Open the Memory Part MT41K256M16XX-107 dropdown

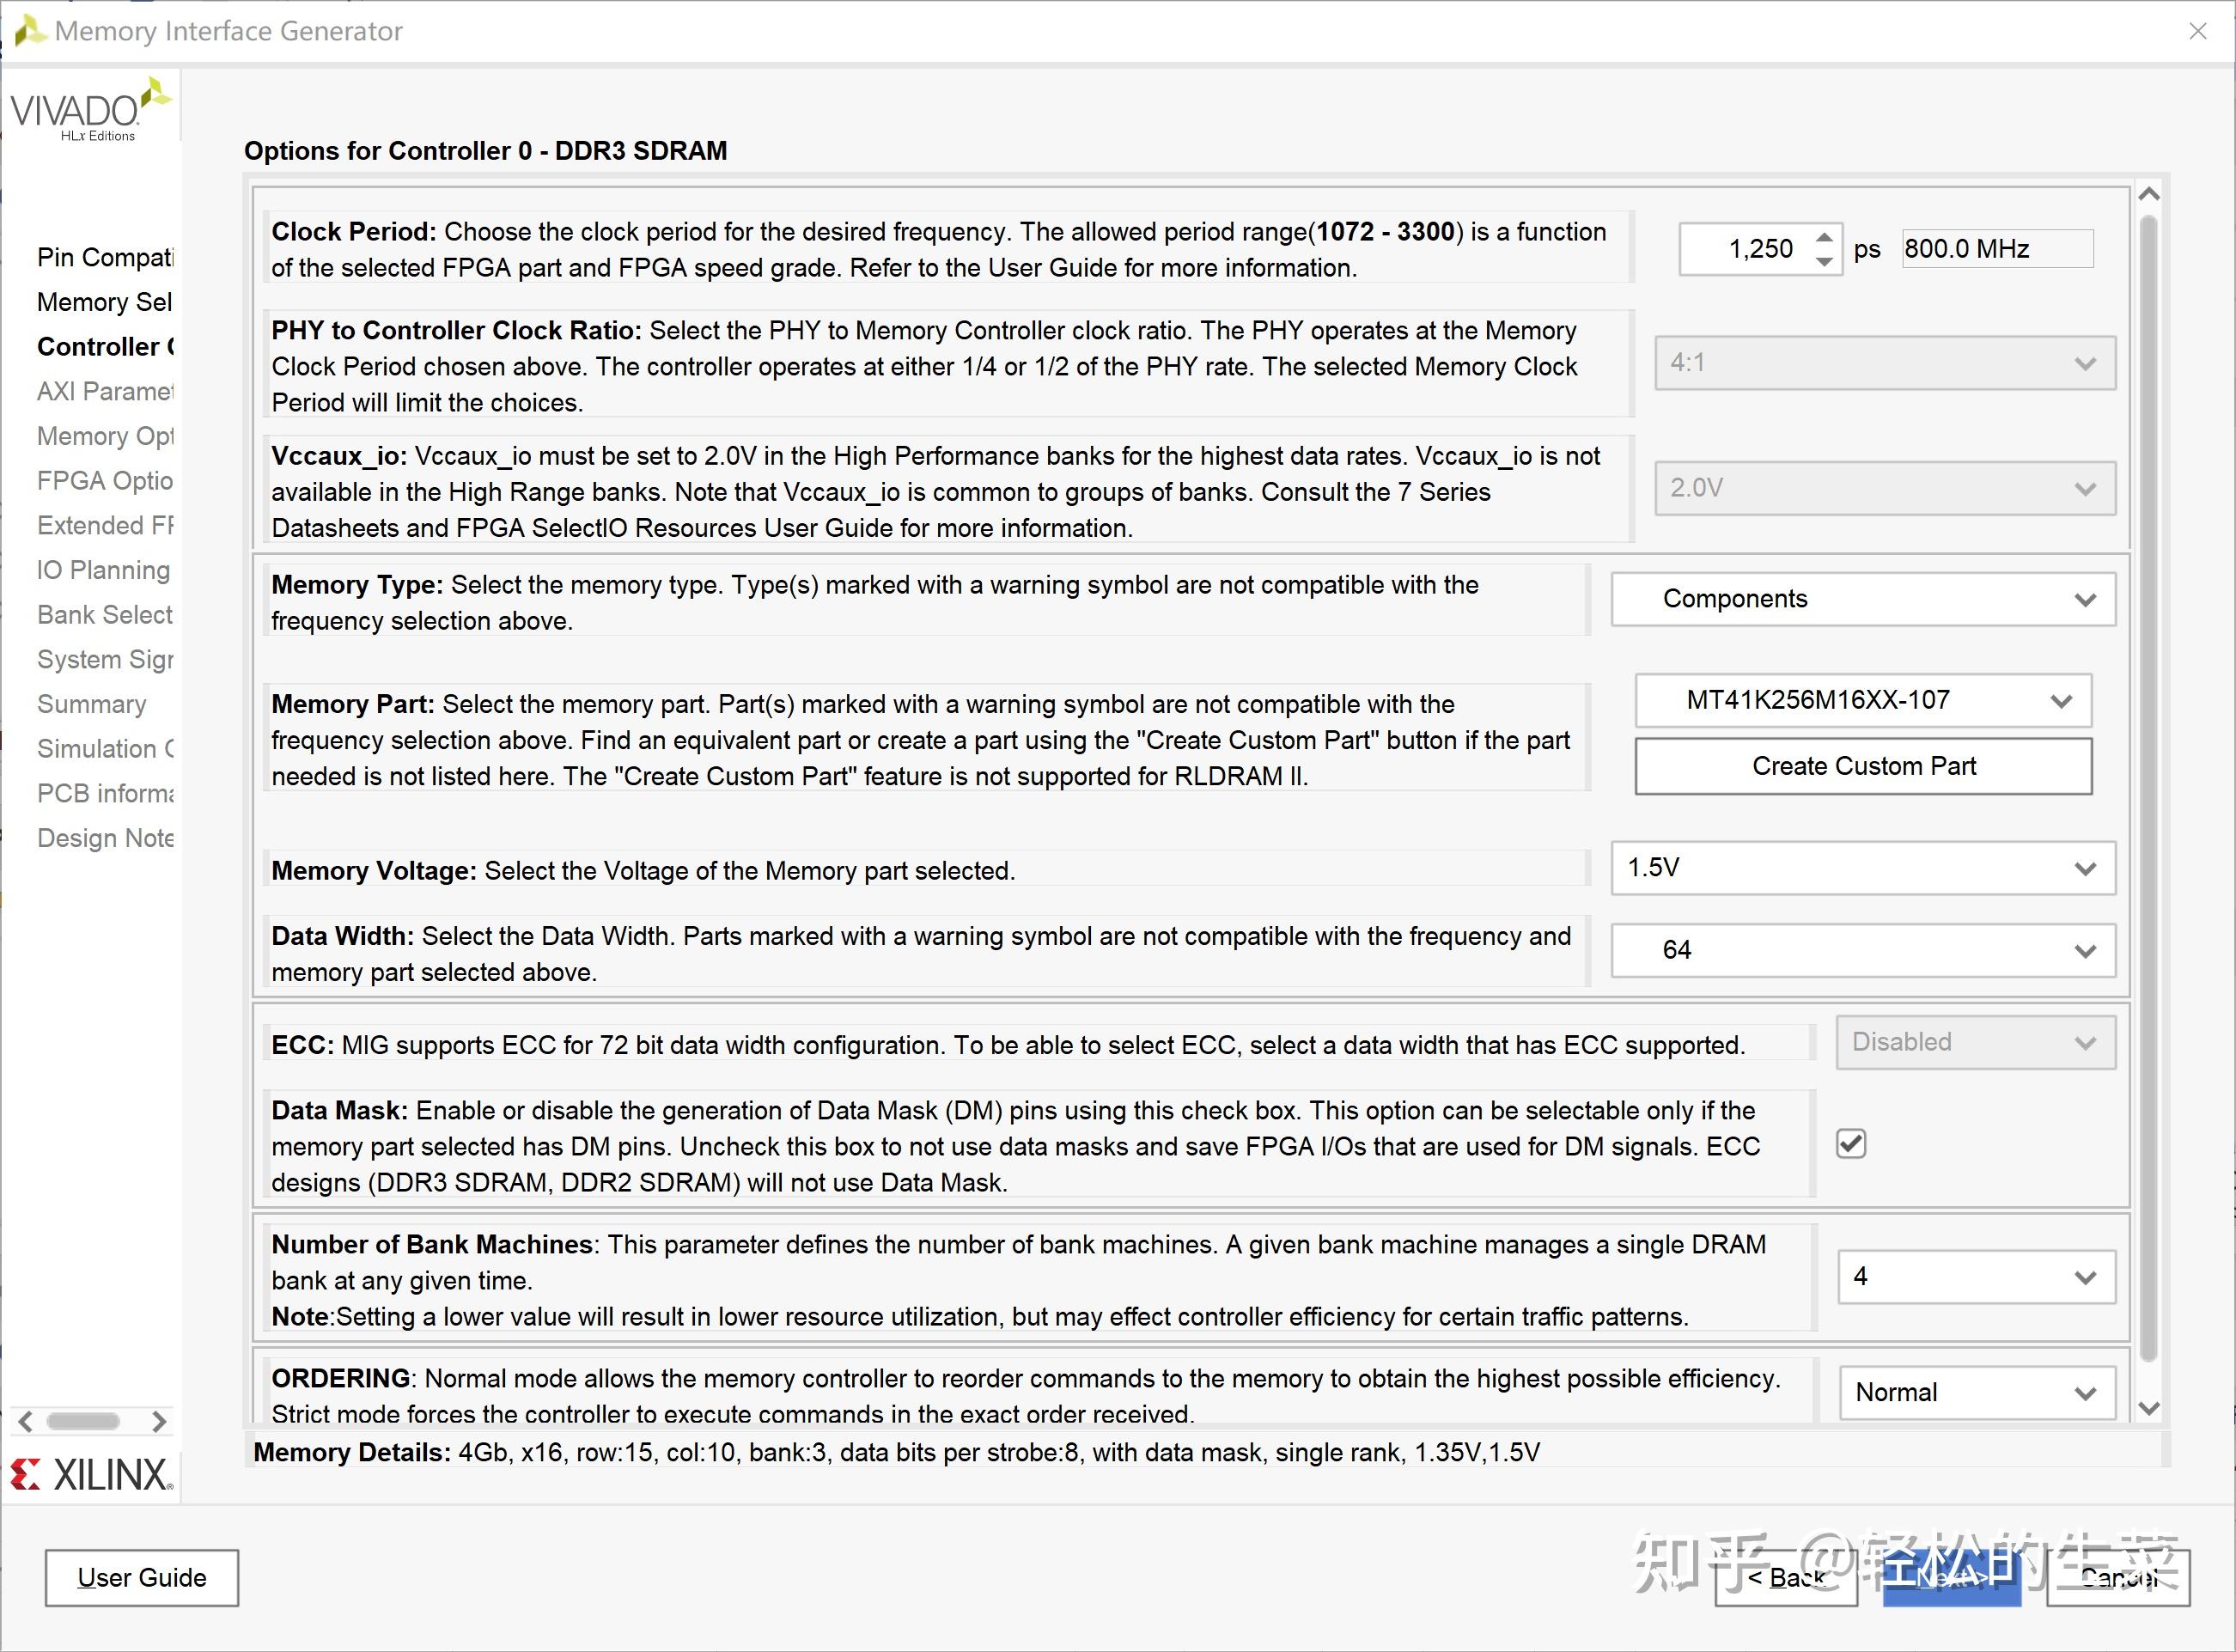click(1863, 701)
